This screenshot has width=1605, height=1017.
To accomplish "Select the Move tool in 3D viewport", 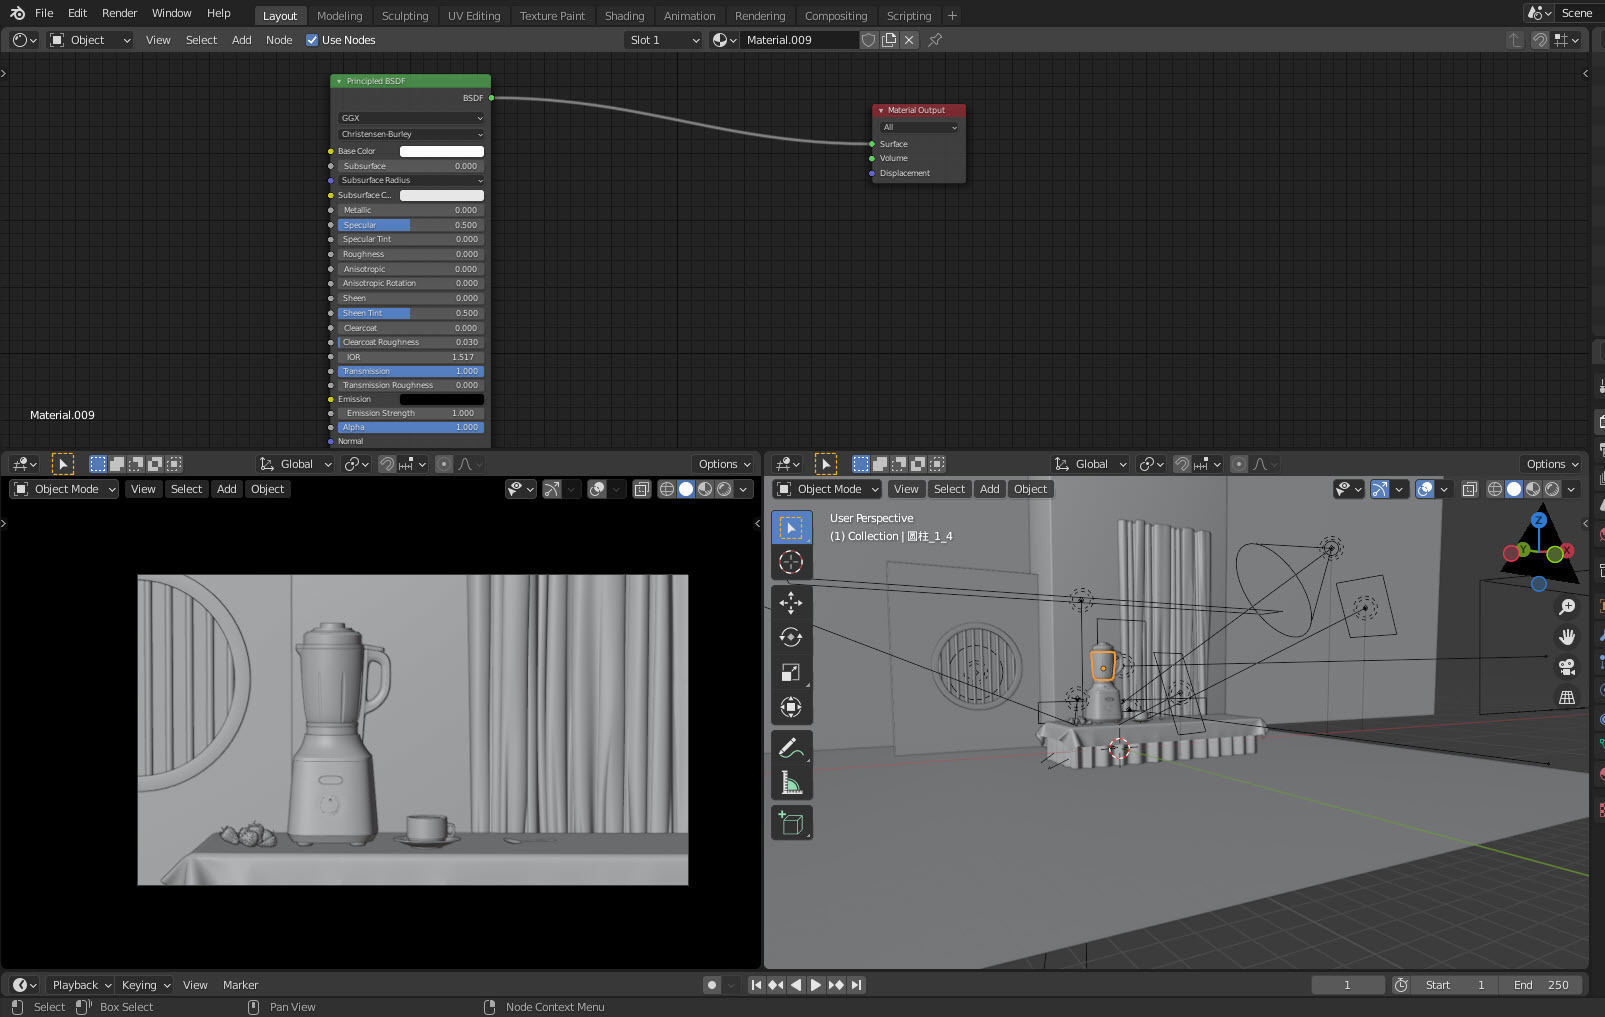I will coord(790,602).
